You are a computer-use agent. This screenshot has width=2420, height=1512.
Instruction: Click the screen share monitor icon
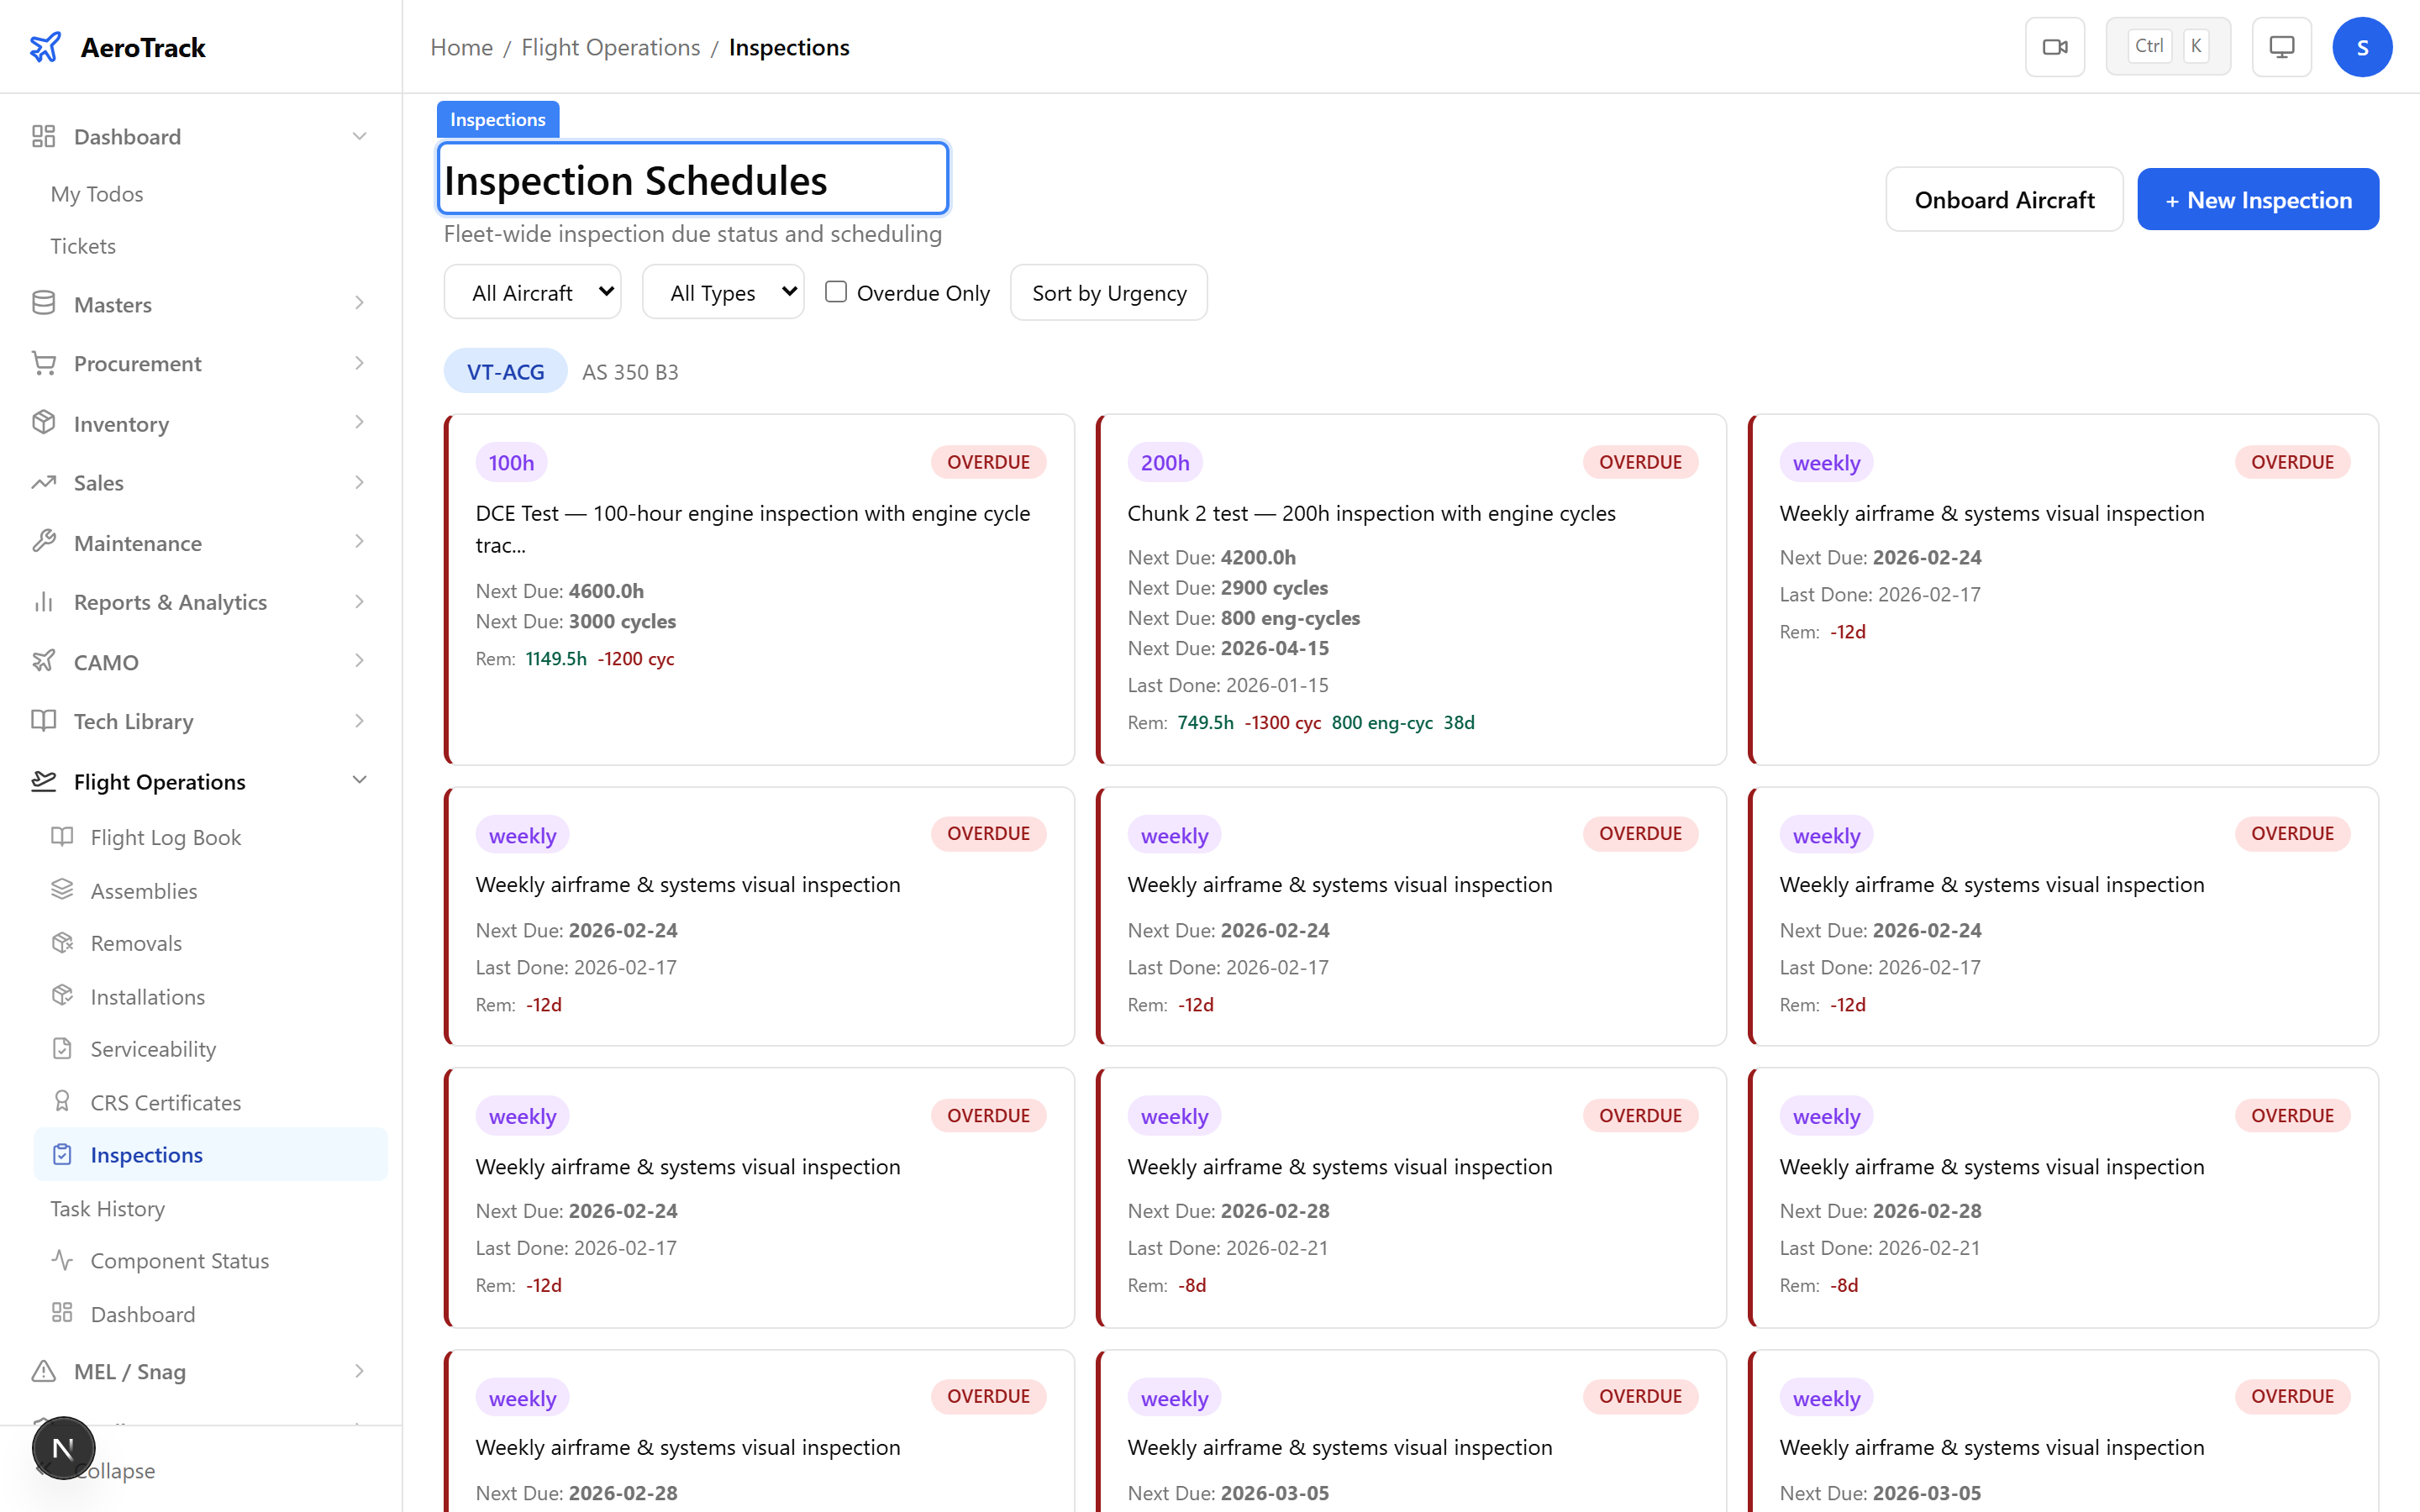(2280, 46)
